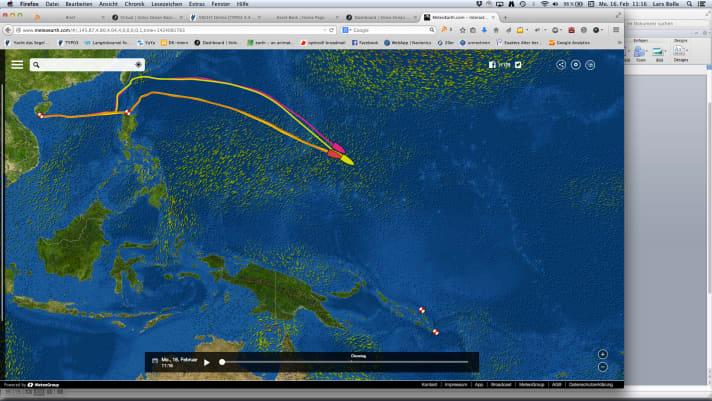The height and width of the screenshot is (401, 712).
Task: Open the Impressum footer link
Action: [x=456, y=384]
